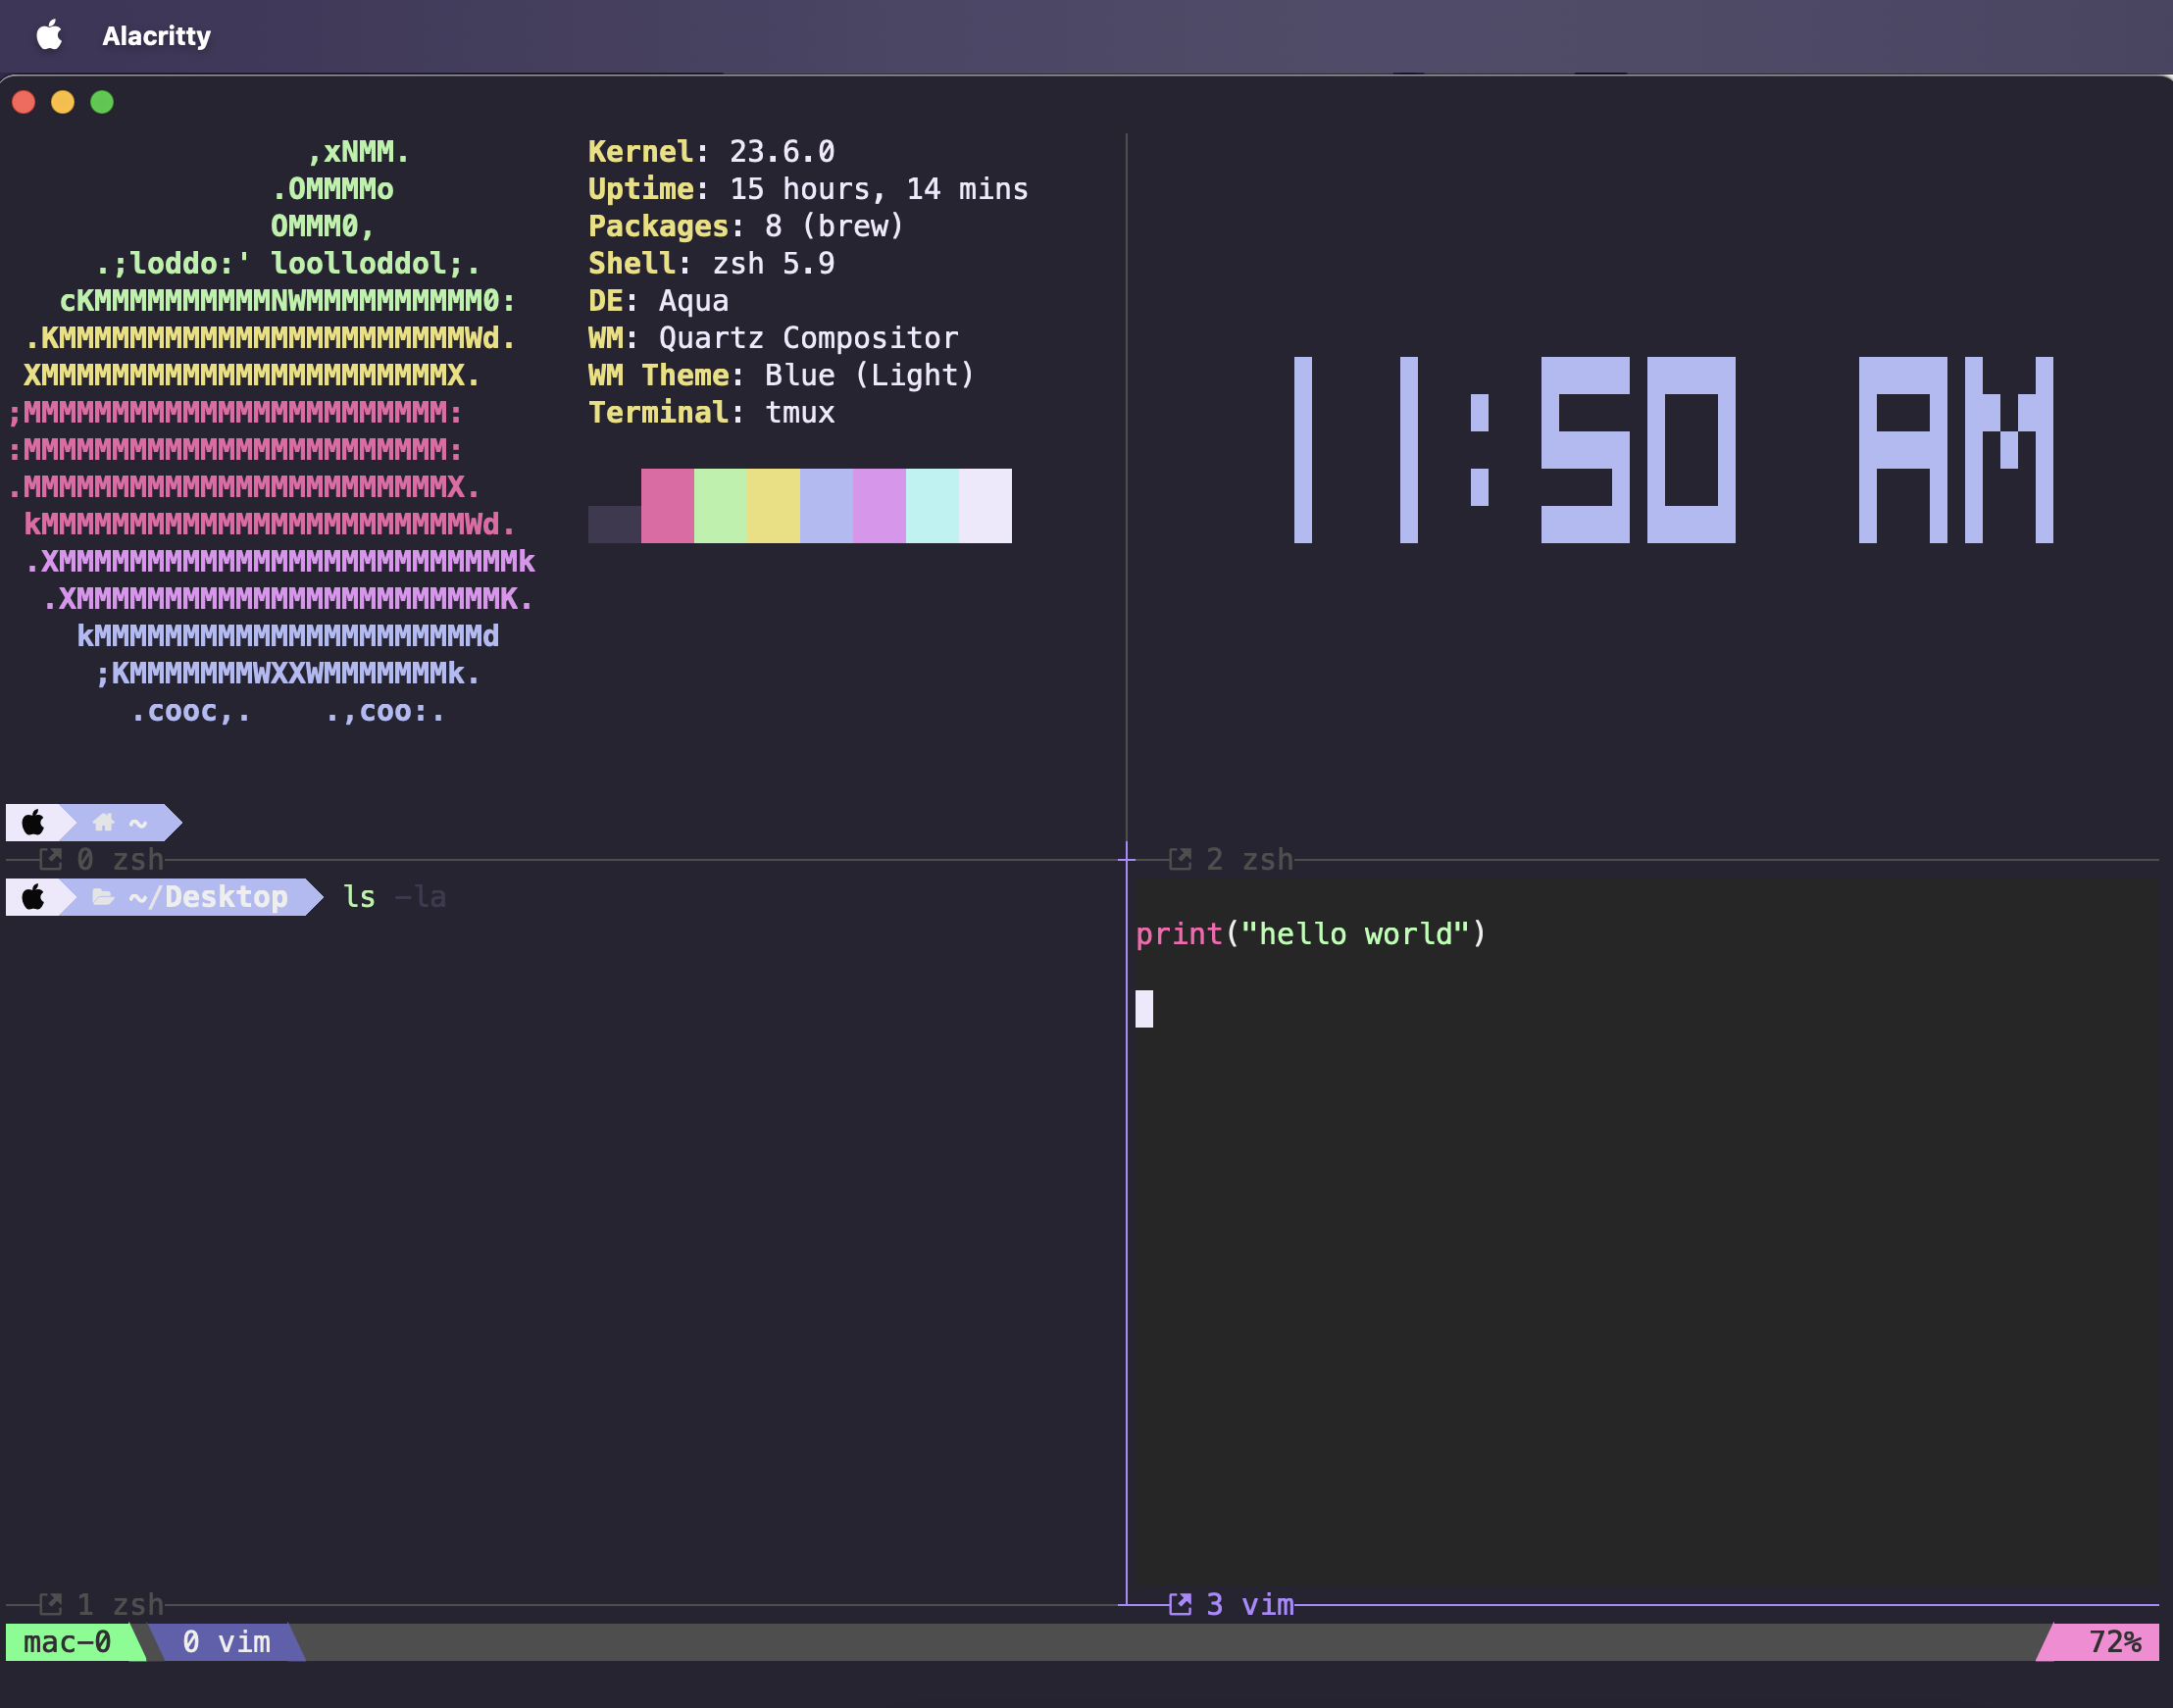Open the Apple menu in menu bar
Screen dimensions: 2173x1708
pyautogui.click(x=49, y=36)
